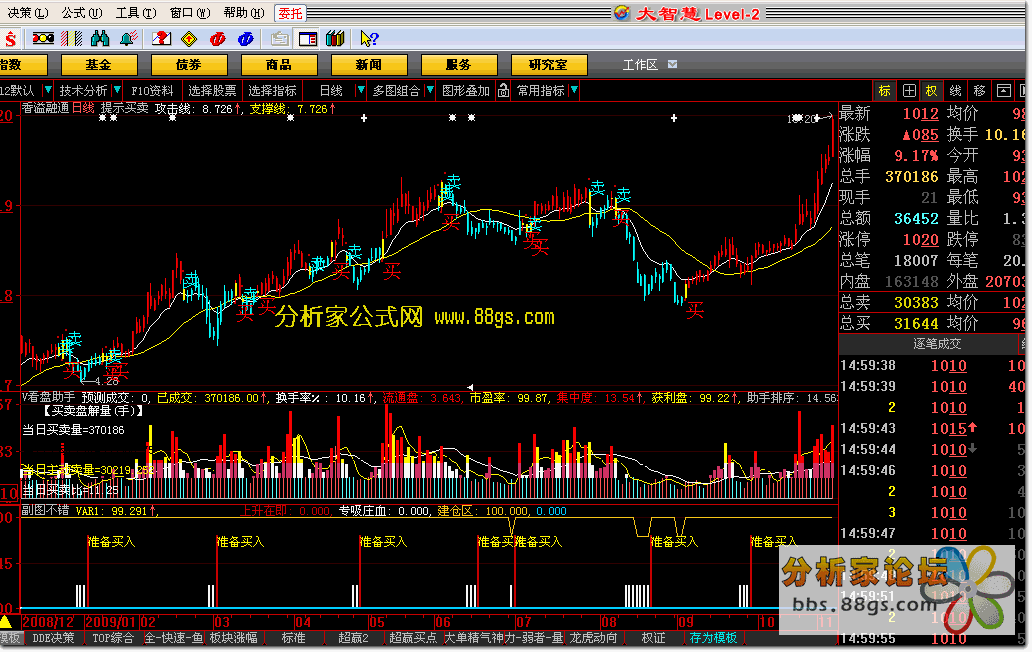Screen dimensions: 1032x652
Task: Switch to the 超赢2 bottom tab
Action: (353, 638)
